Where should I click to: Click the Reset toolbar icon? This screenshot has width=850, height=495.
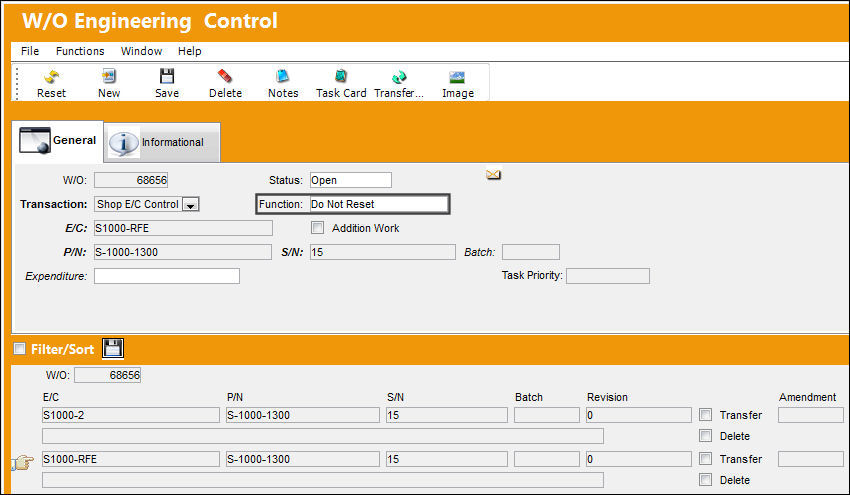click(x=51, y=77)
